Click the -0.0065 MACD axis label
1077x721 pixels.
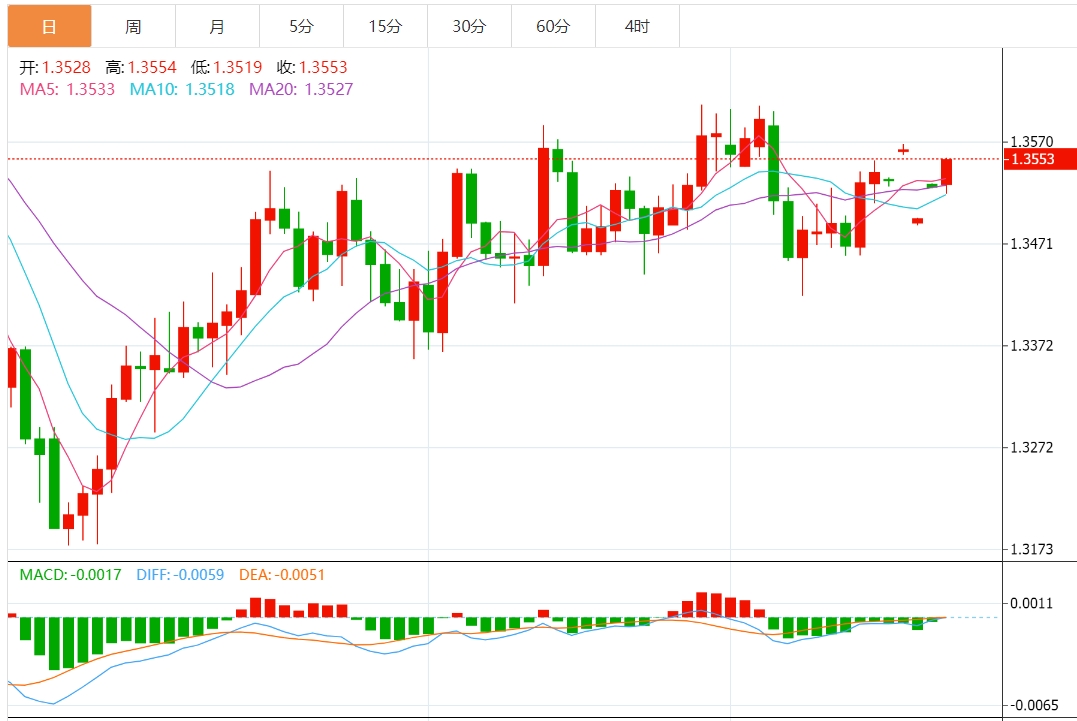(x=1032, y=705)
